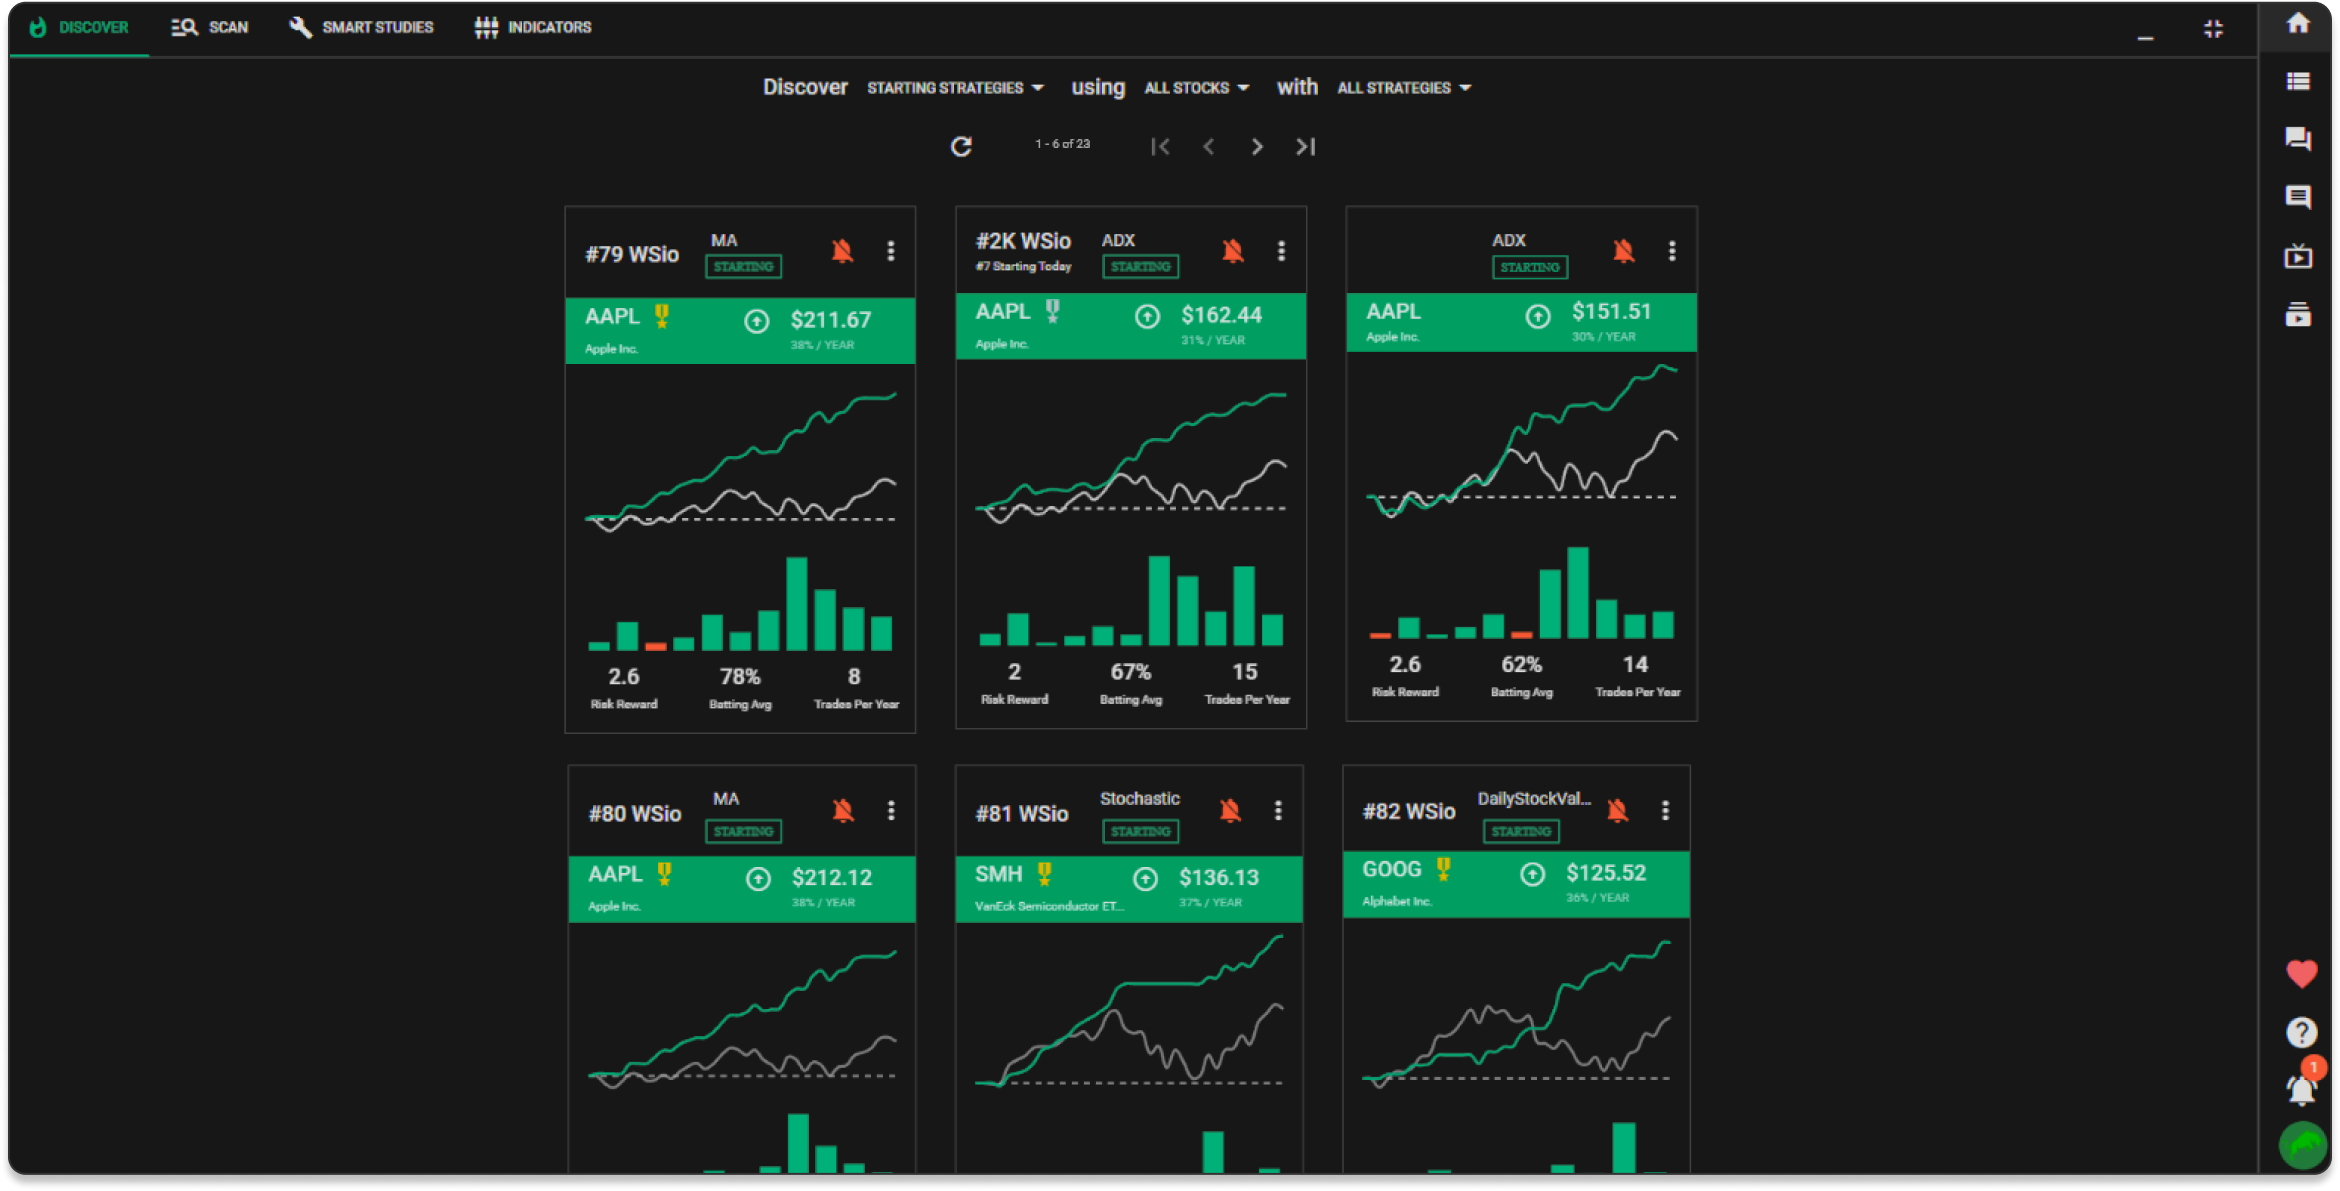Open the Smart Studies tab

[x=361, y=27]
